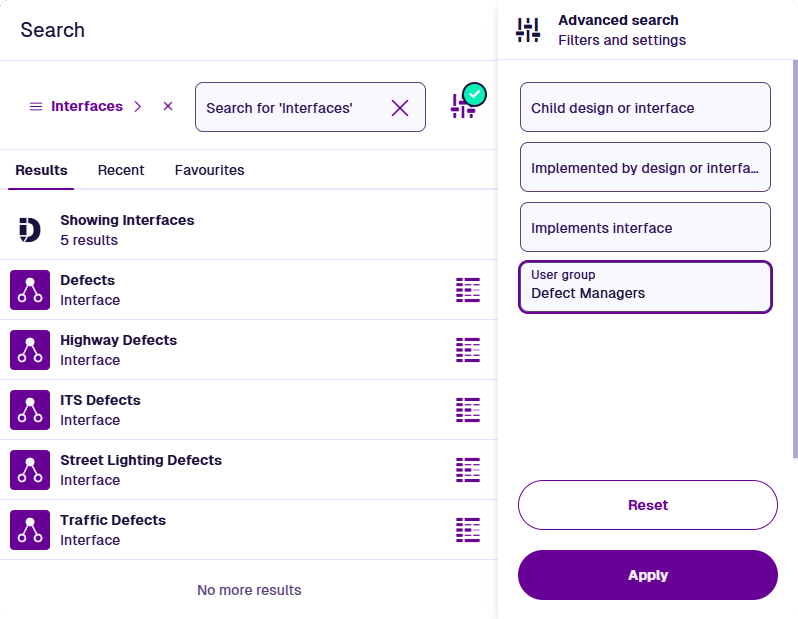Image resolution: width=798 pixels, height=619 pixels.
Task: Click the Street Lighting Defects interface icon
Action: (30, 470)
